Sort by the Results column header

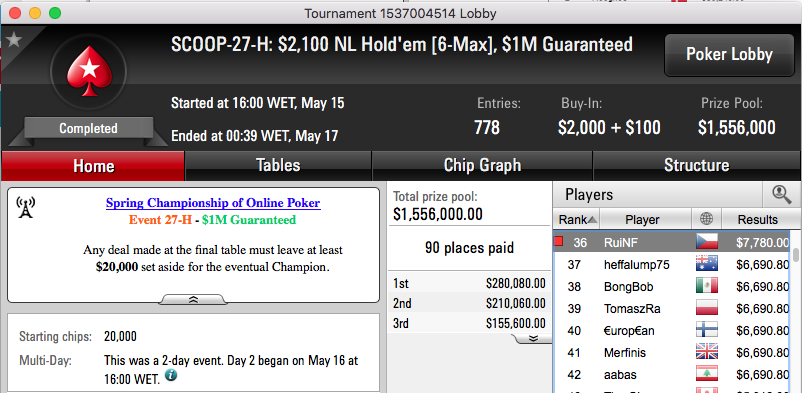pos(757,220)
